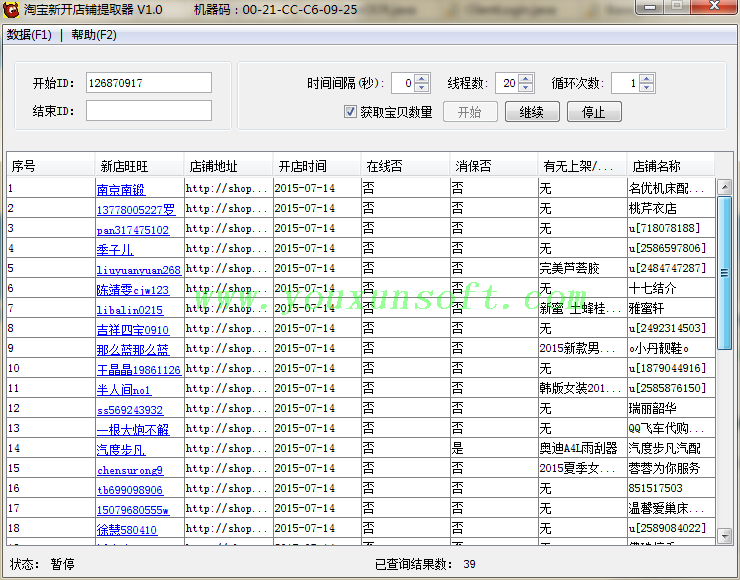Open the chensurong9 seller link

130,470
